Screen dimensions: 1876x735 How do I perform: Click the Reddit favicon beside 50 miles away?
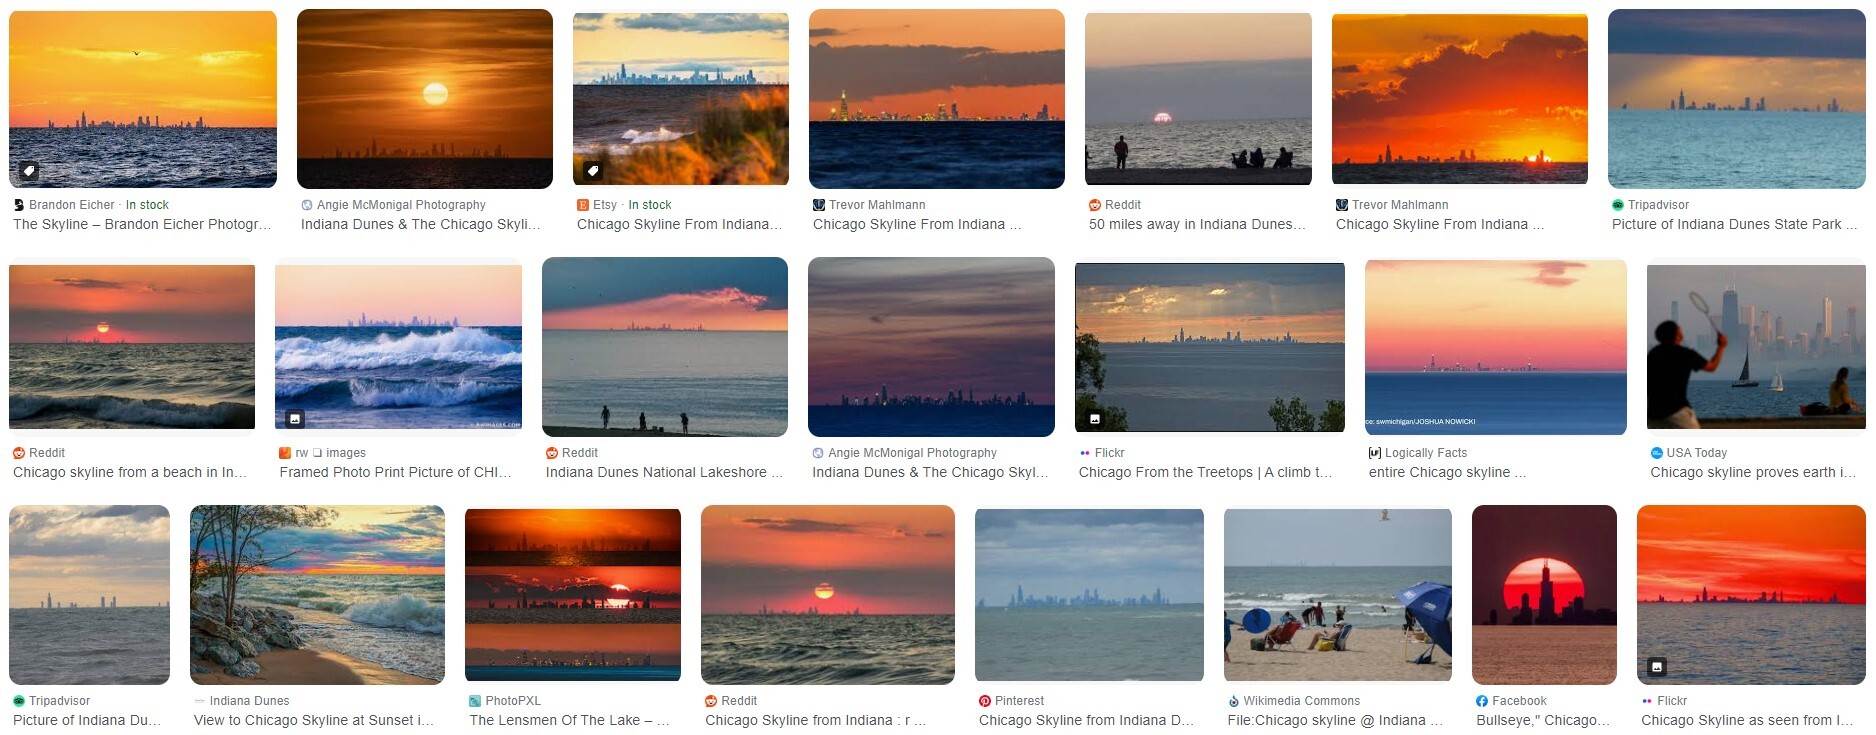[x=1095, y=205]
